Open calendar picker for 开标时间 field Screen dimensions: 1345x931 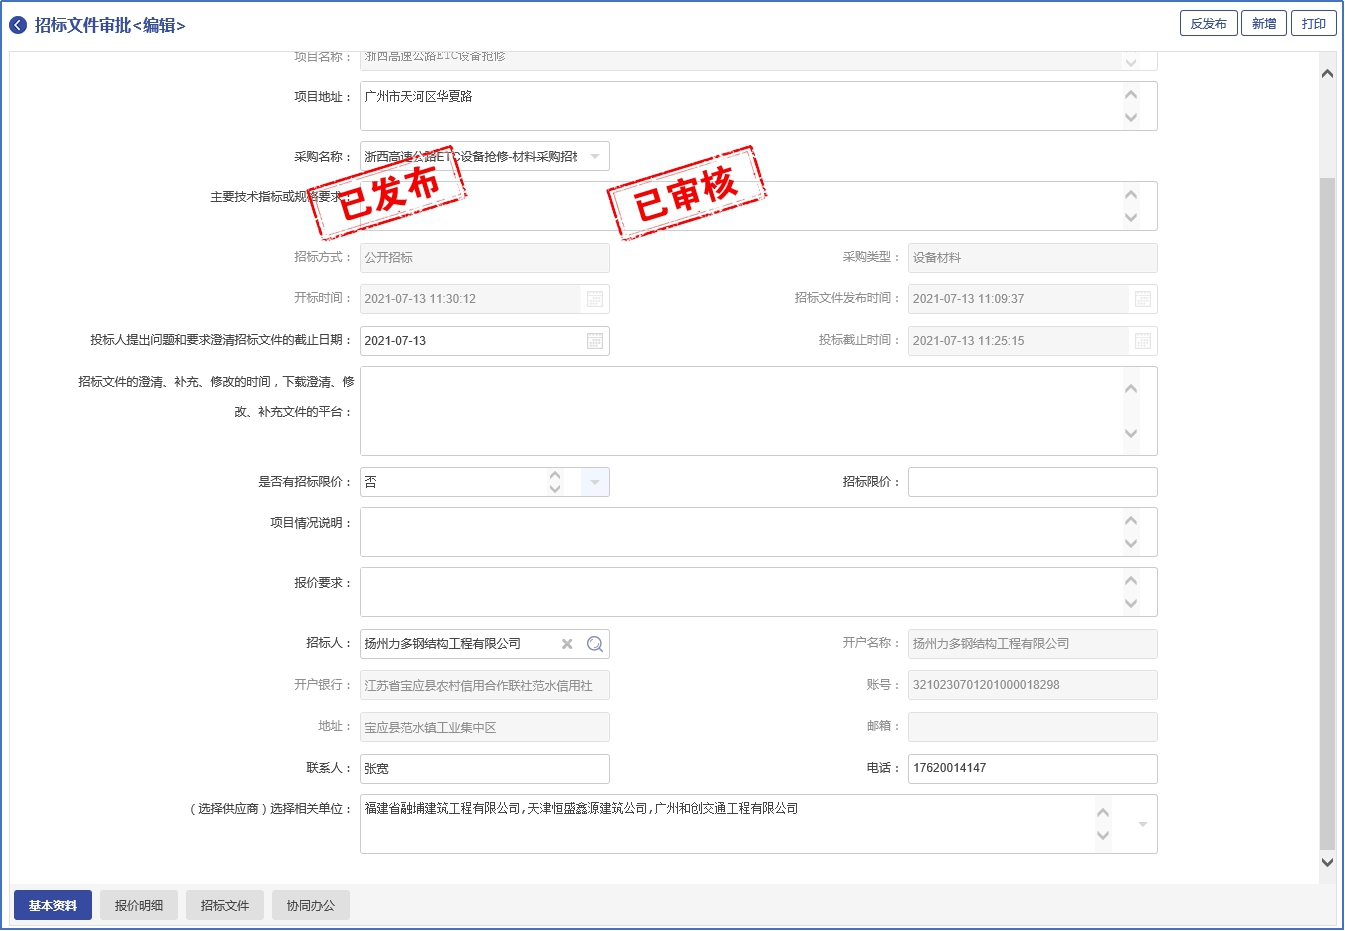(x=594, y=299)
